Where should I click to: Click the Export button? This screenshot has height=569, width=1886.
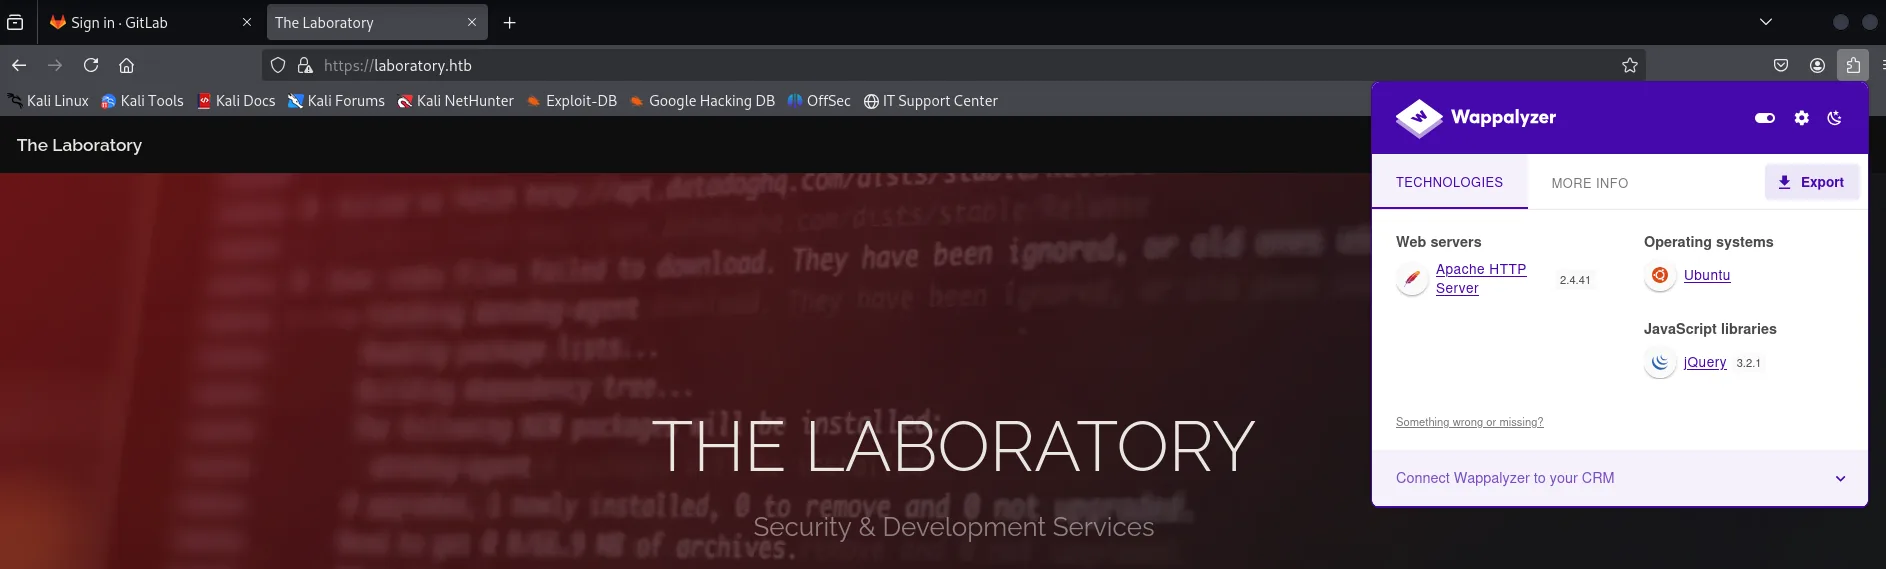pyautogui.click(x=1811, y=182)
